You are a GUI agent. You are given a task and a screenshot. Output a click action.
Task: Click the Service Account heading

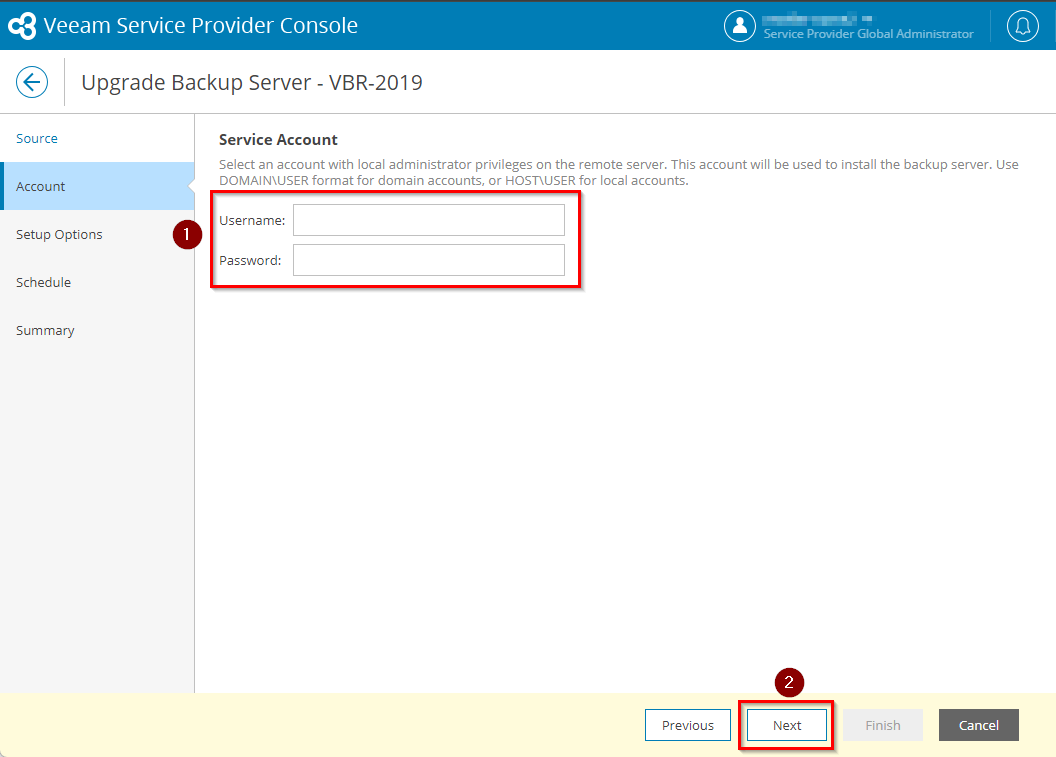coord(278,139)
